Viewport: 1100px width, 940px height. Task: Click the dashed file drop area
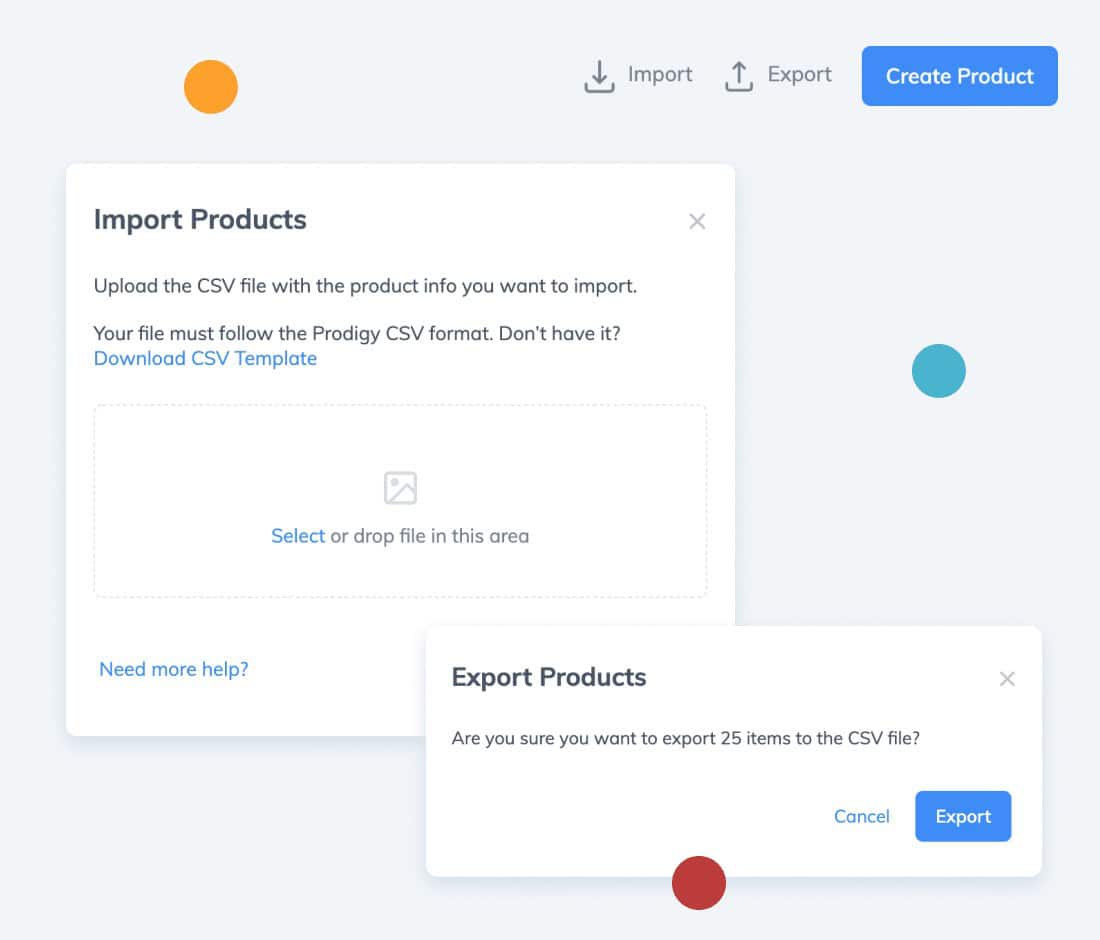click(x=400, y=501)
